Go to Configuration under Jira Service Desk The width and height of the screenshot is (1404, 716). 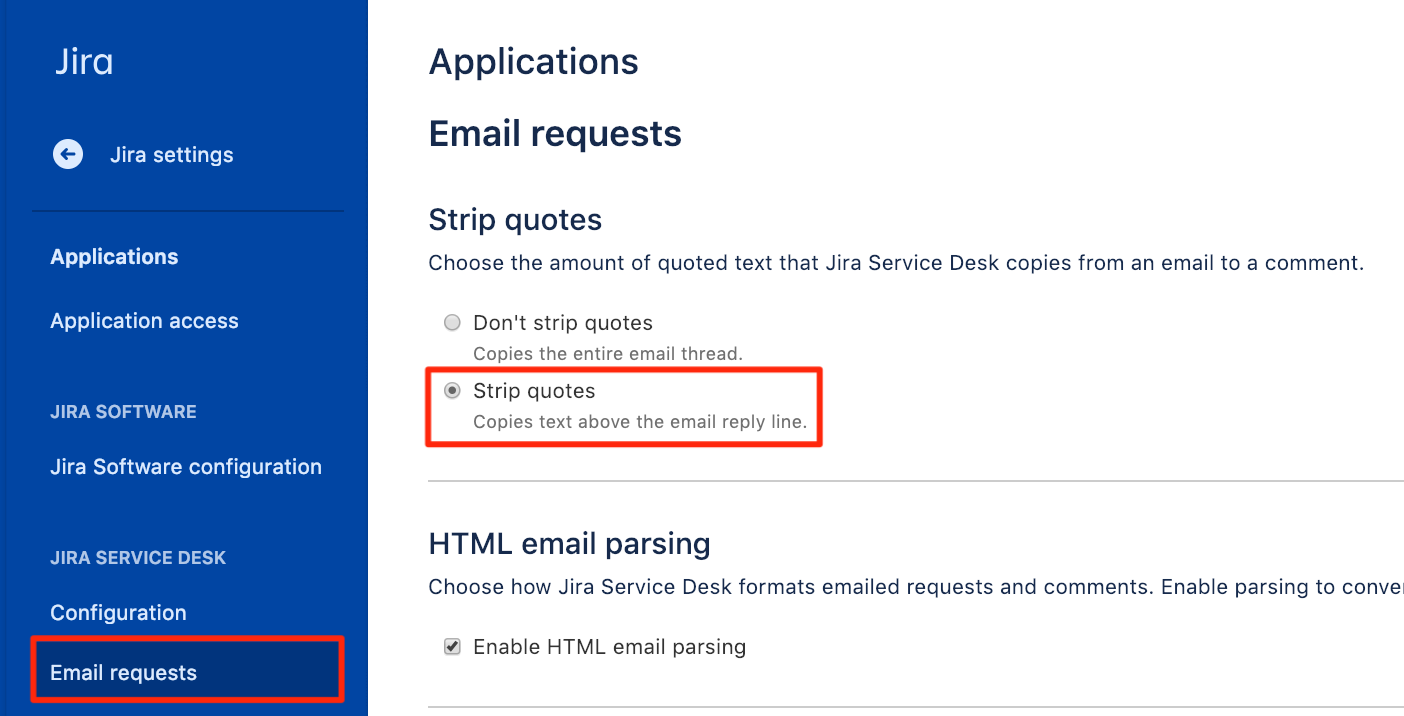pyautogui.click(x=118, y=613)
